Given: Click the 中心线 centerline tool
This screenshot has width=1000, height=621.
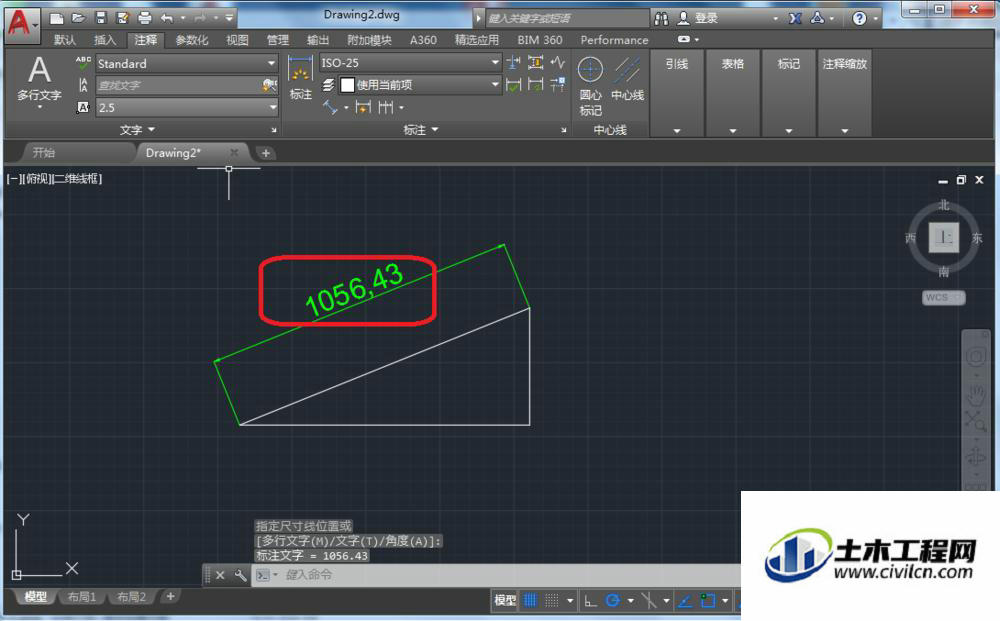Looking at the screenshot, I should click(x=628, y=79).
